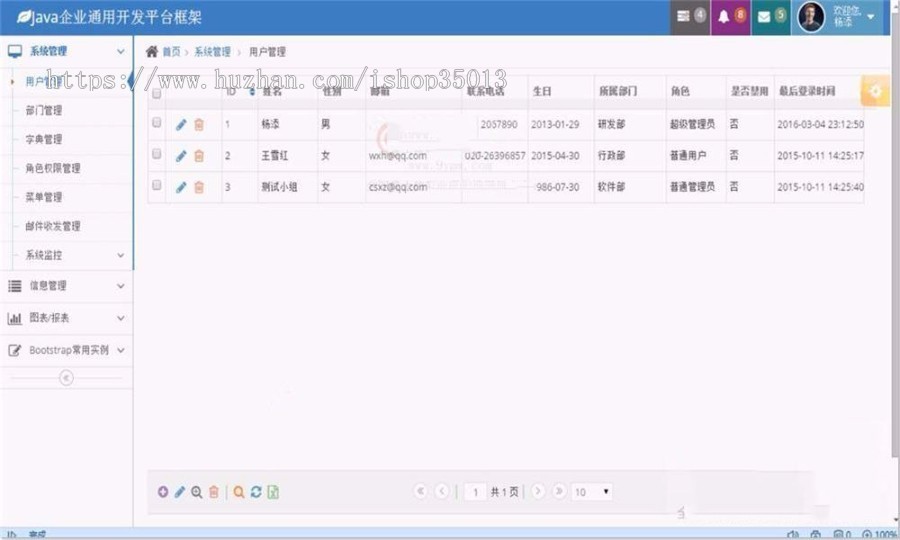Screen dimensions: 900x540
Task: Sort by the 生日 column header
Action: (542, 91)
